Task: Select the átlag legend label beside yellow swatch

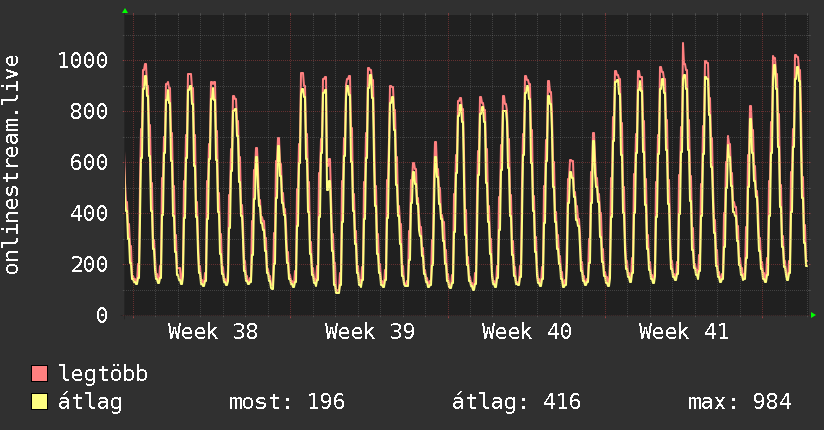Action: pos(90,403)
